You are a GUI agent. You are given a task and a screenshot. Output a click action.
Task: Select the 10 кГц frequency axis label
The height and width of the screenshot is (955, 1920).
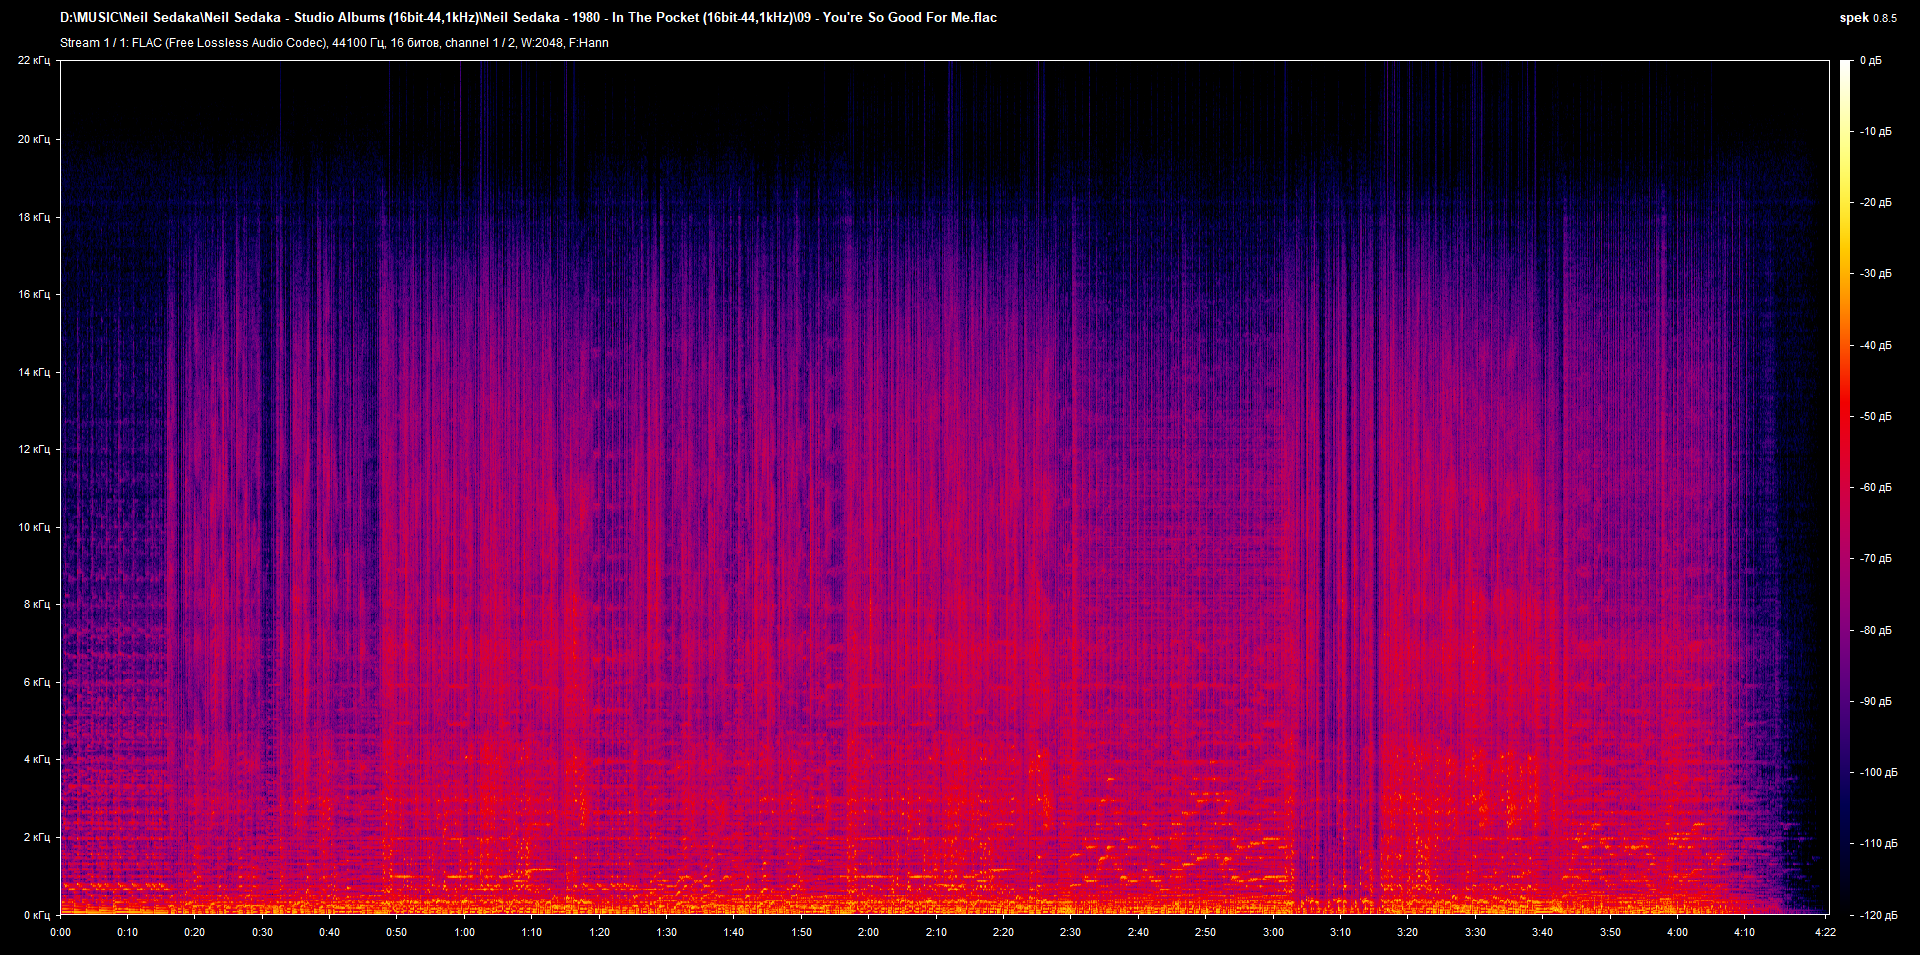click(33, 527)
